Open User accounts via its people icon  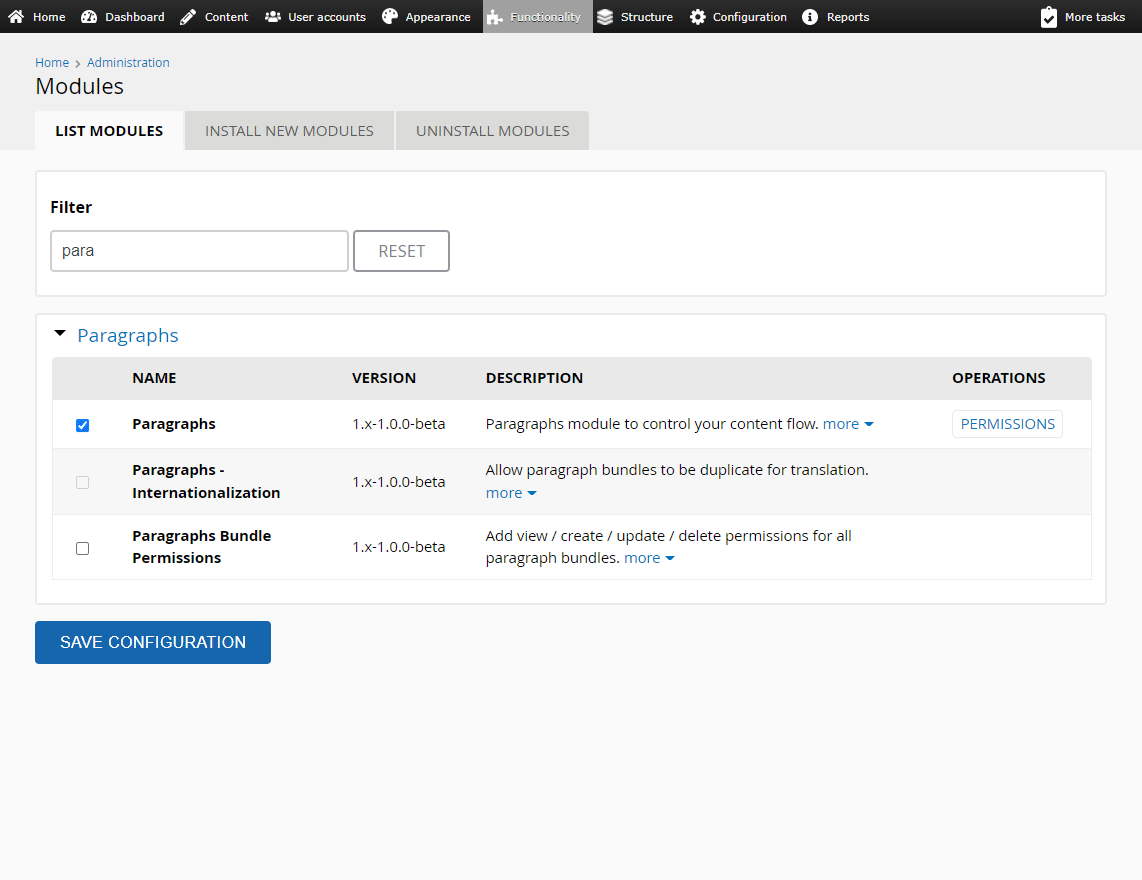[271, 16]
